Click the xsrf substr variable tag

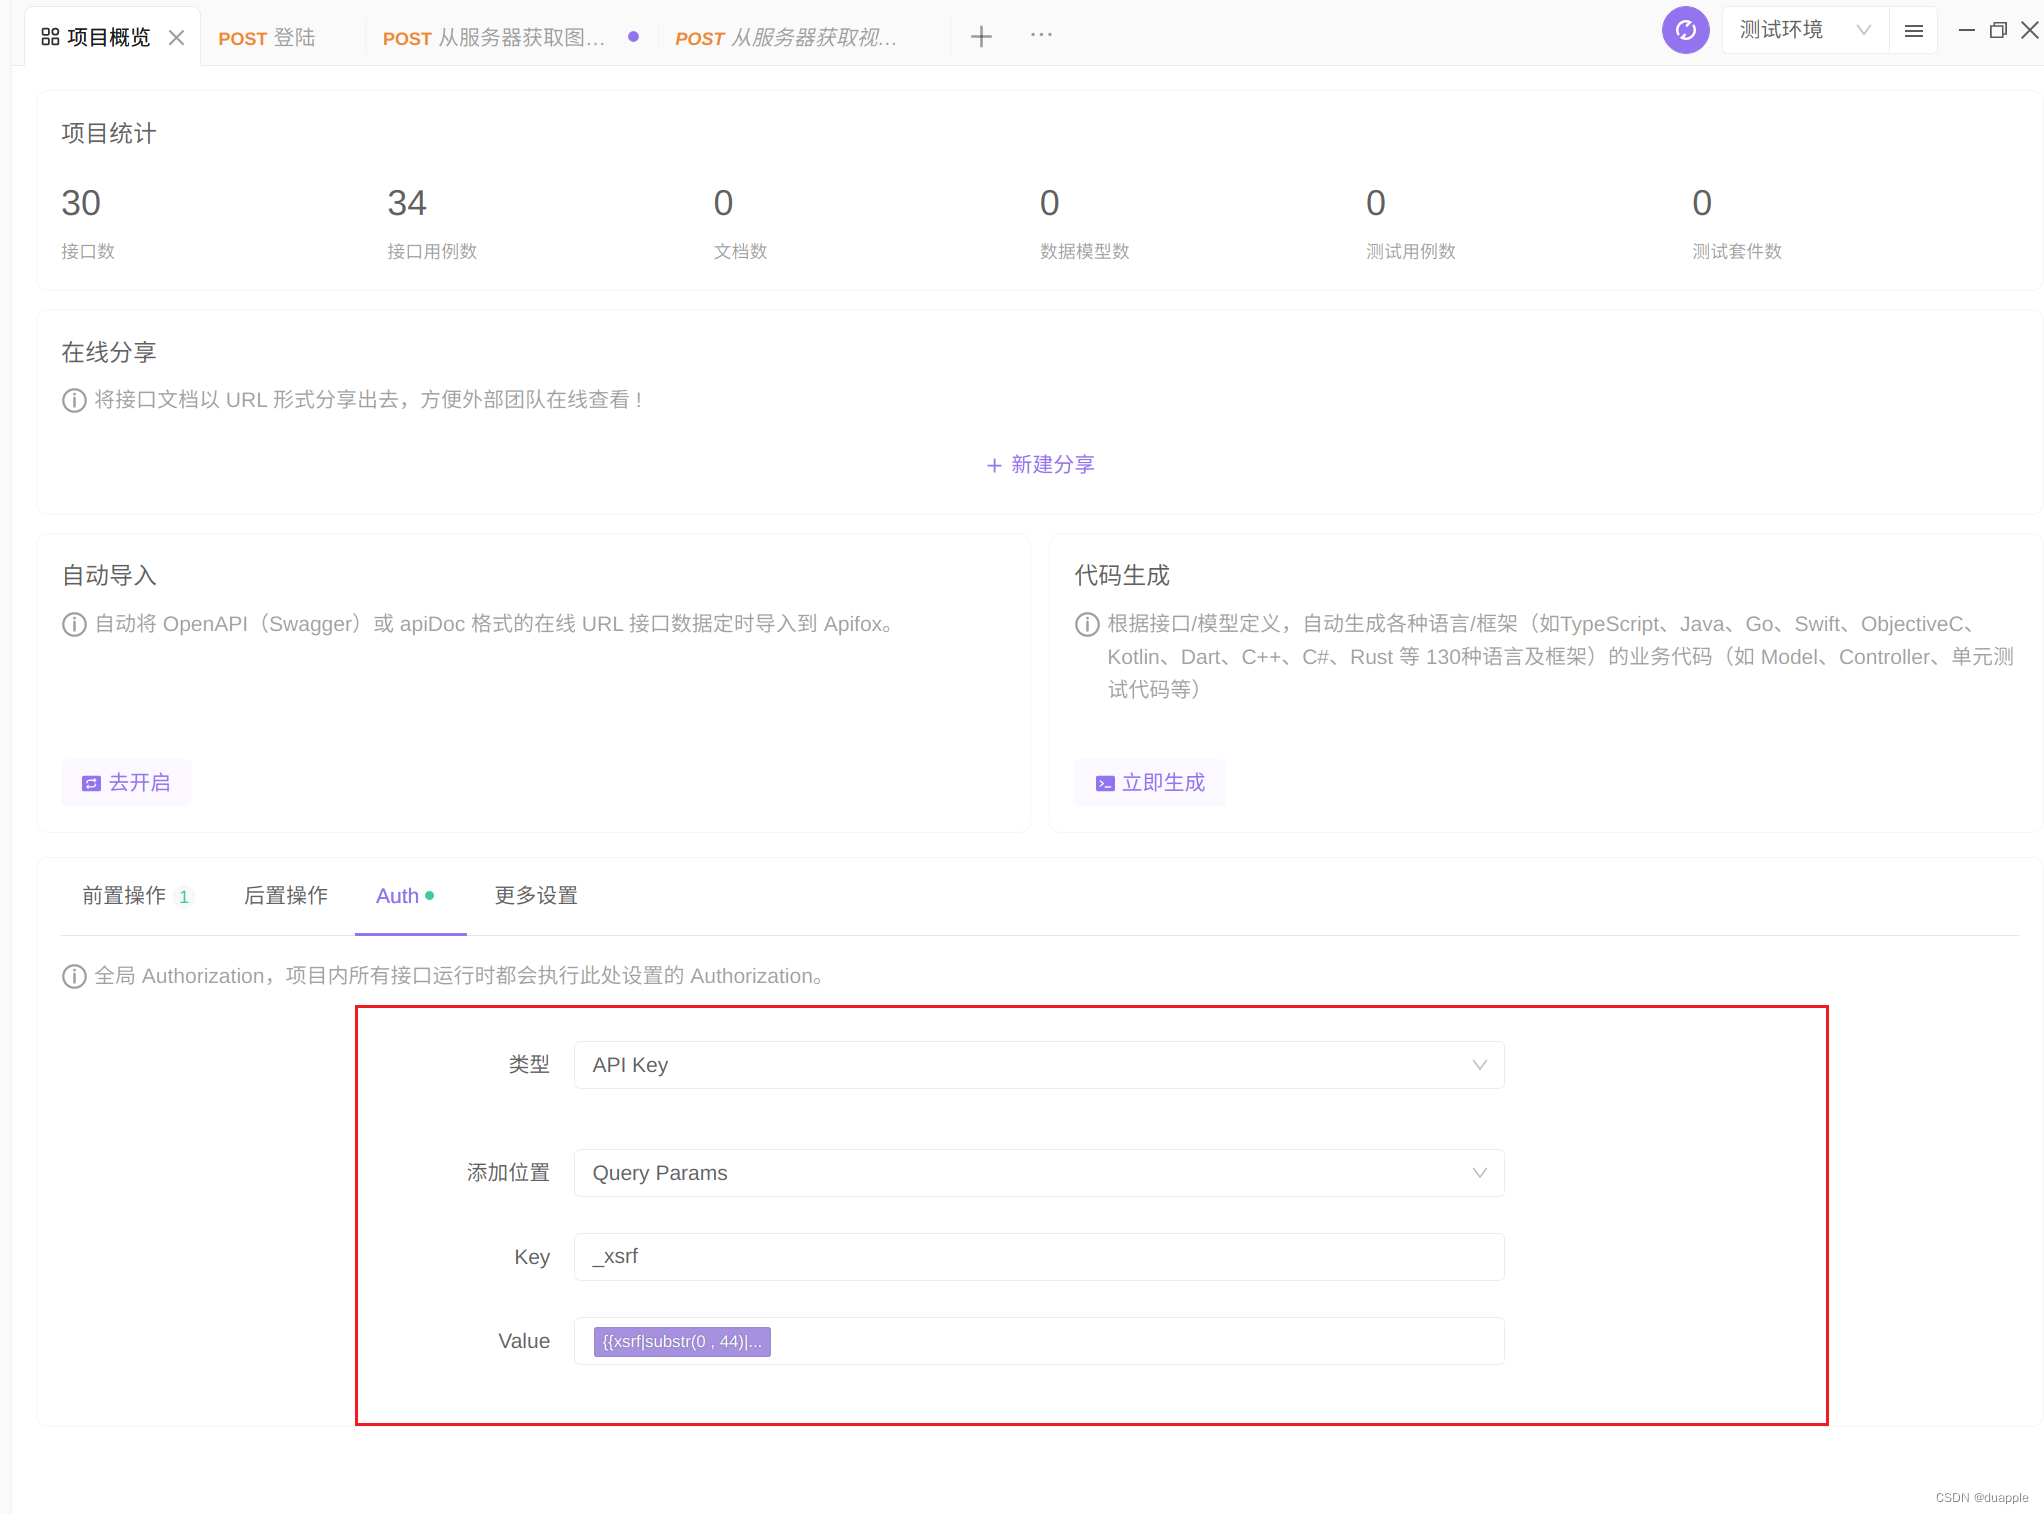[x=682, y=1342]
